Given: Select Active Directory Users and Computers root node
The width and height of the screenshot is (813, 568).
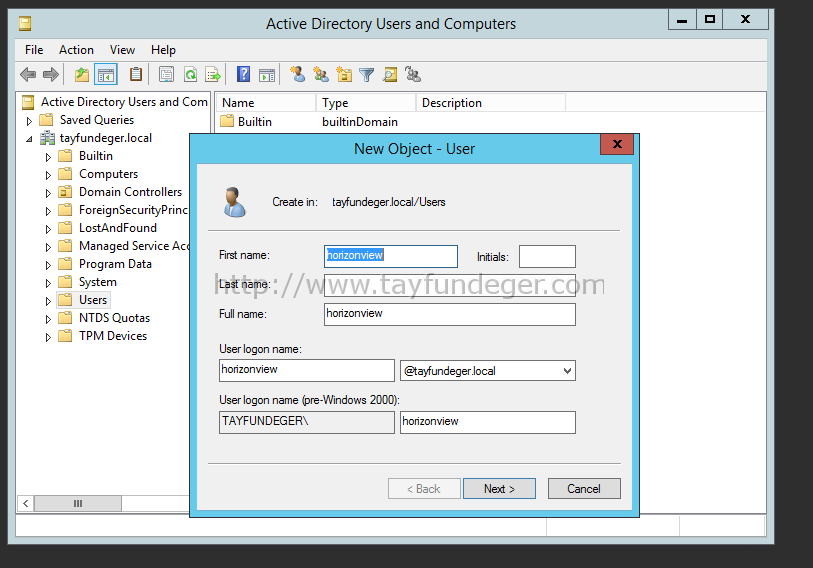Looking at the screenshot, I should [124, 102].
